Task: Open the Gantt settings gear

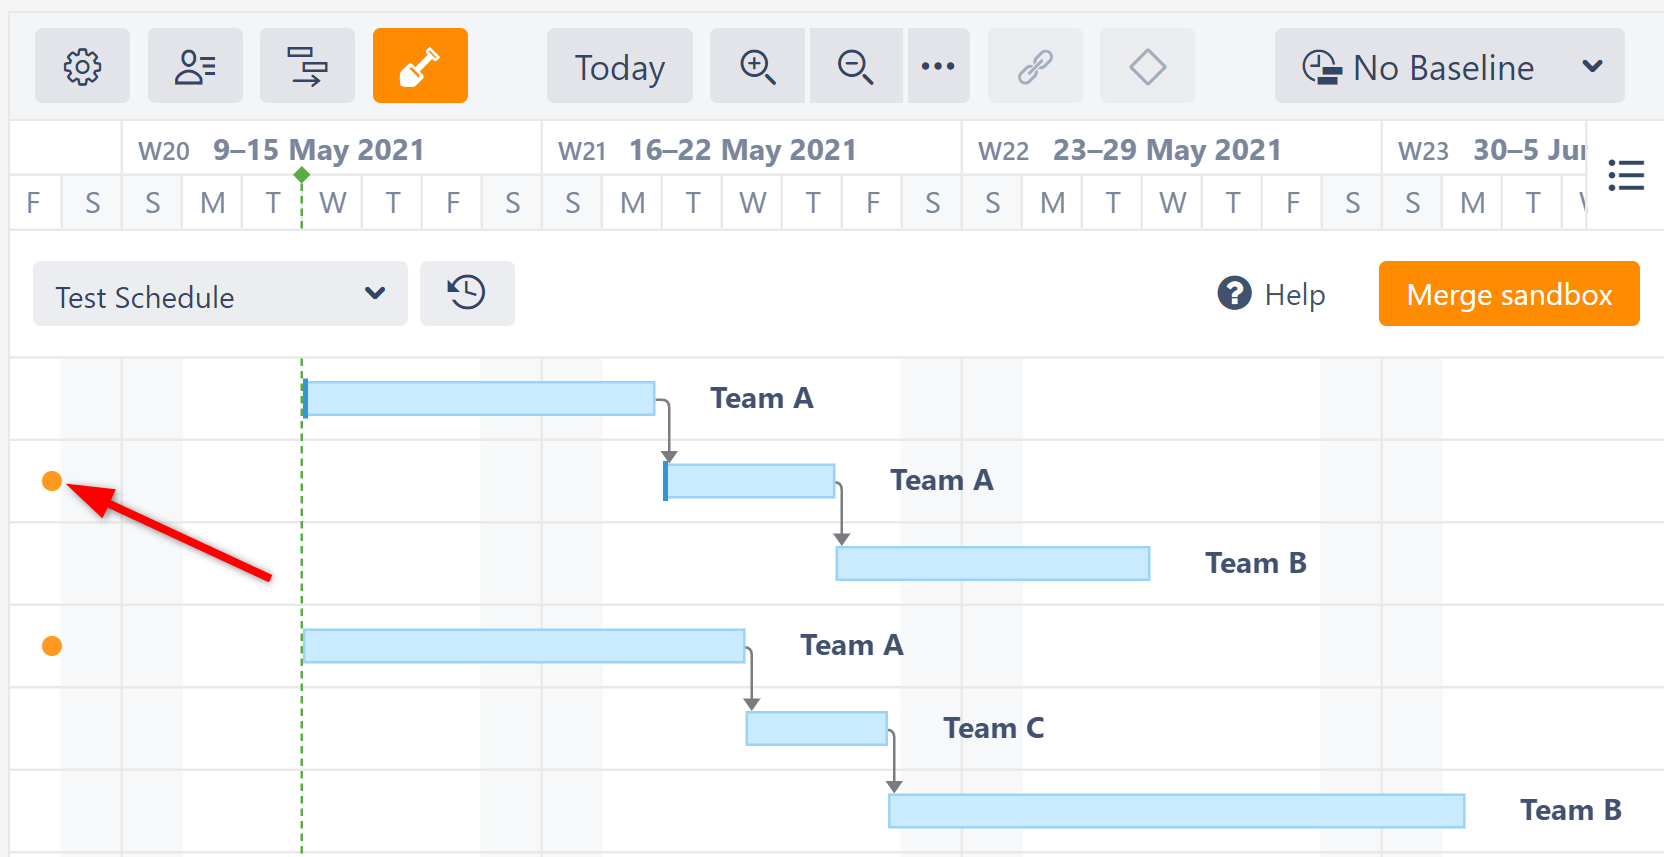Action: click(82, 66)
